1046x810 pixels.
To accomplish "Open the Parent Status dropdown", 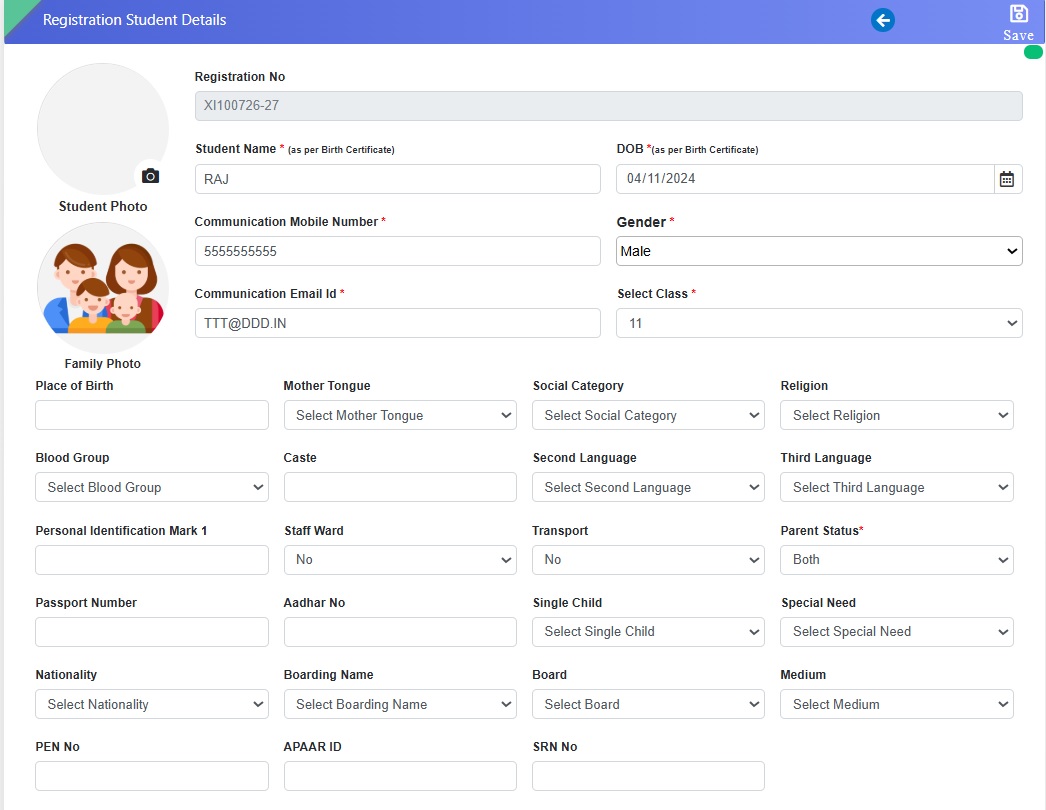I will point(896,560).
